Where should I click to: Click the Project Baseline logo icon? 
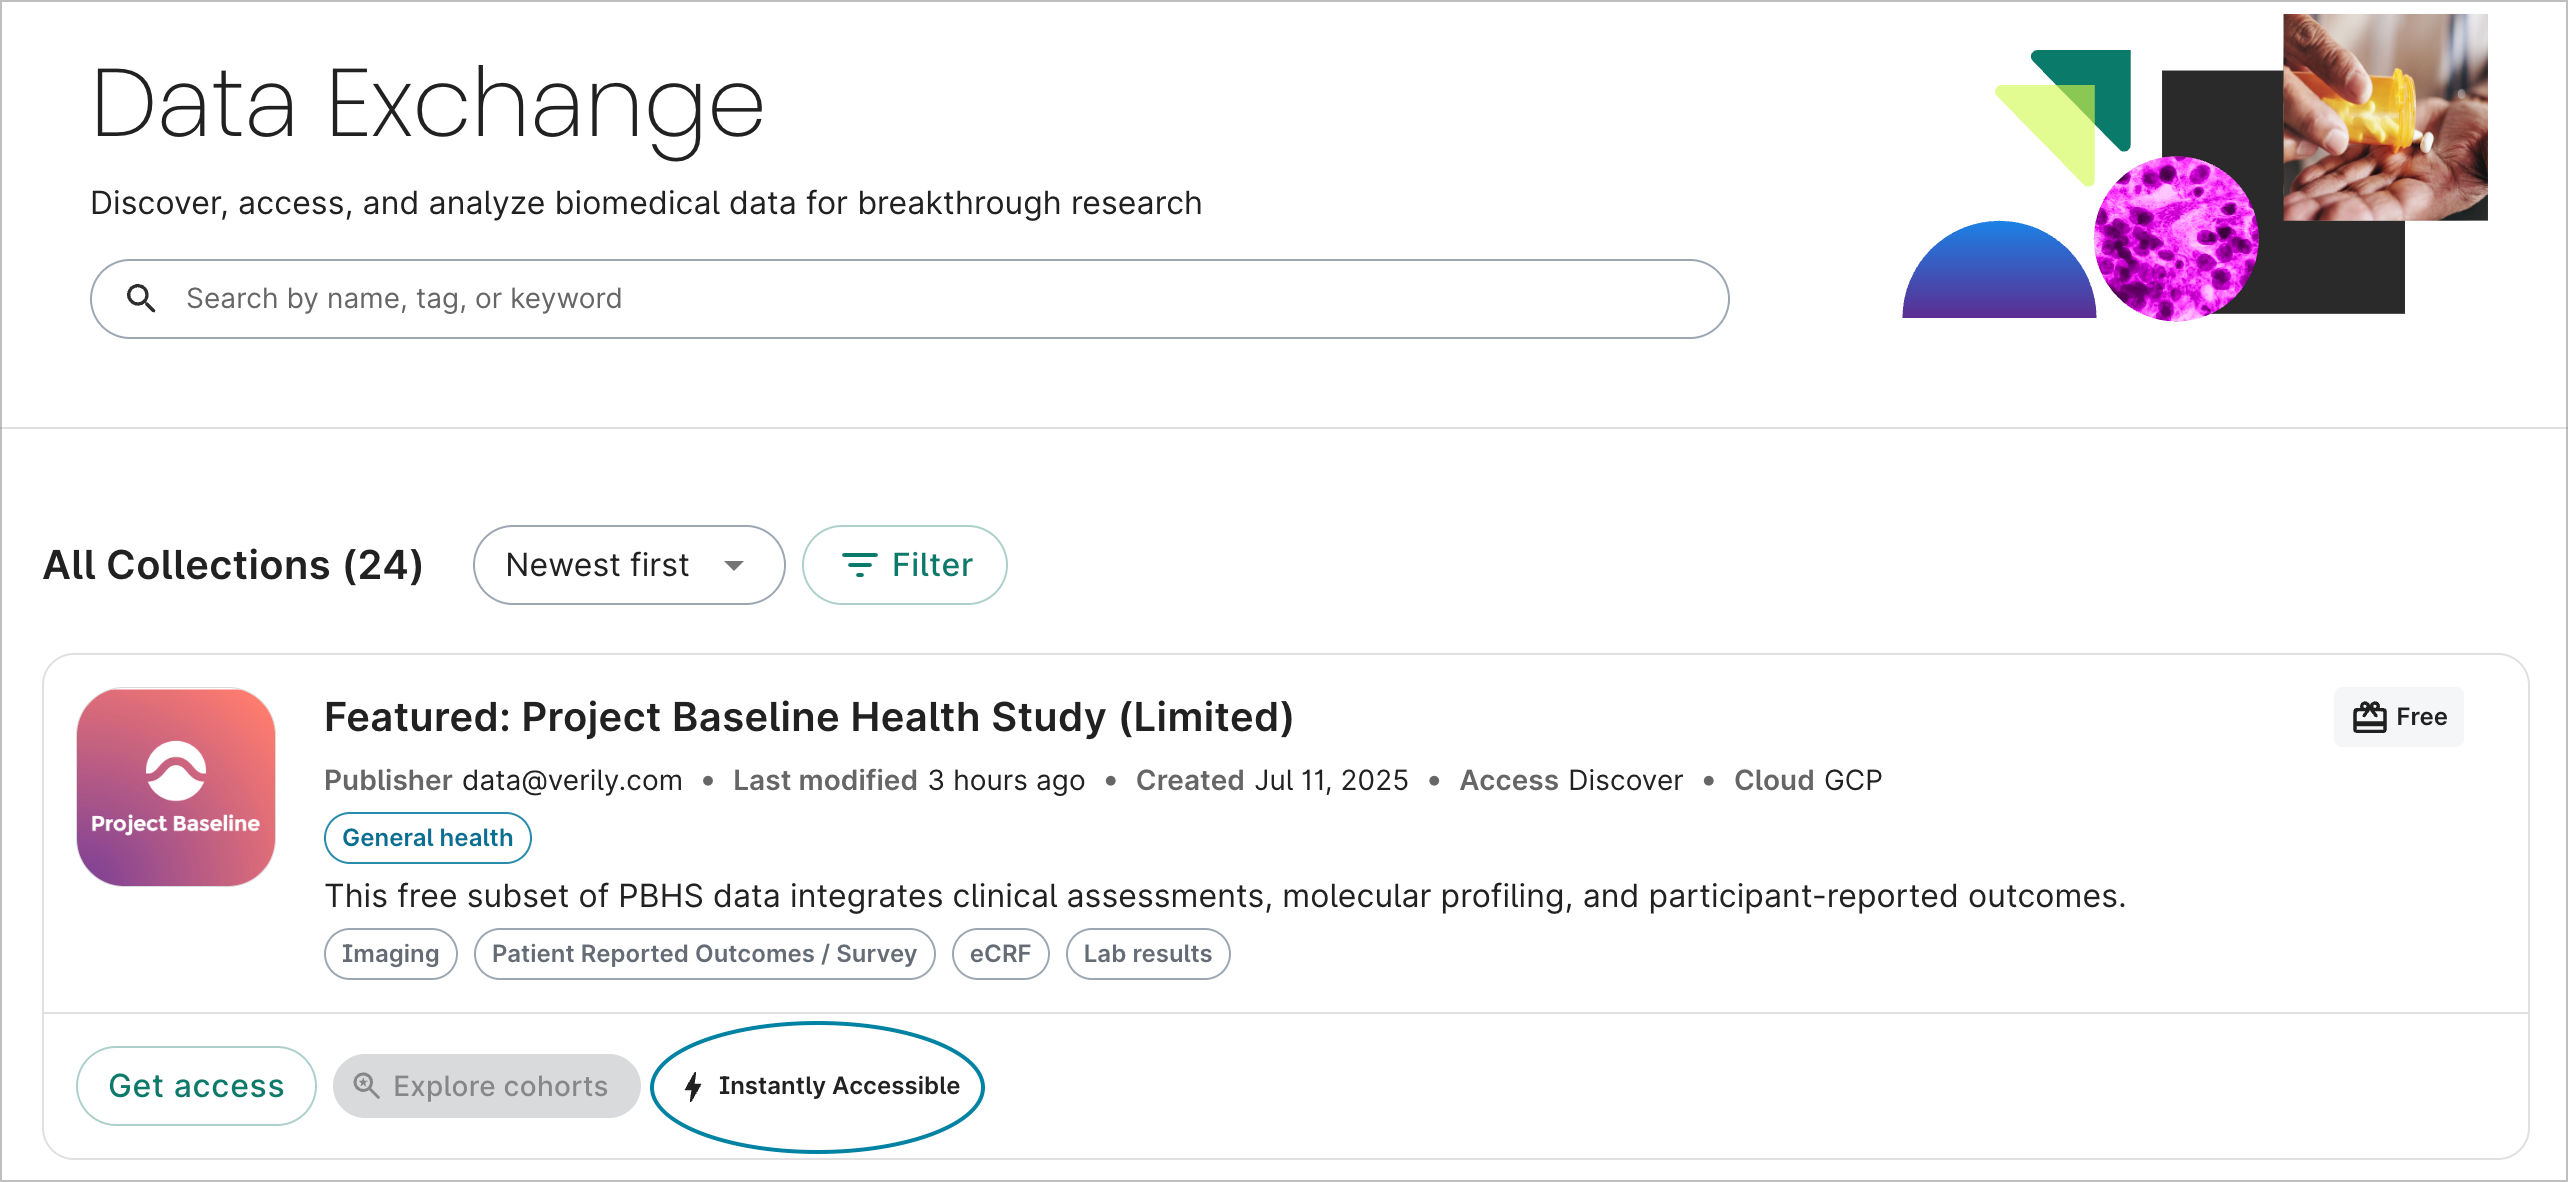tap(175, 787)
